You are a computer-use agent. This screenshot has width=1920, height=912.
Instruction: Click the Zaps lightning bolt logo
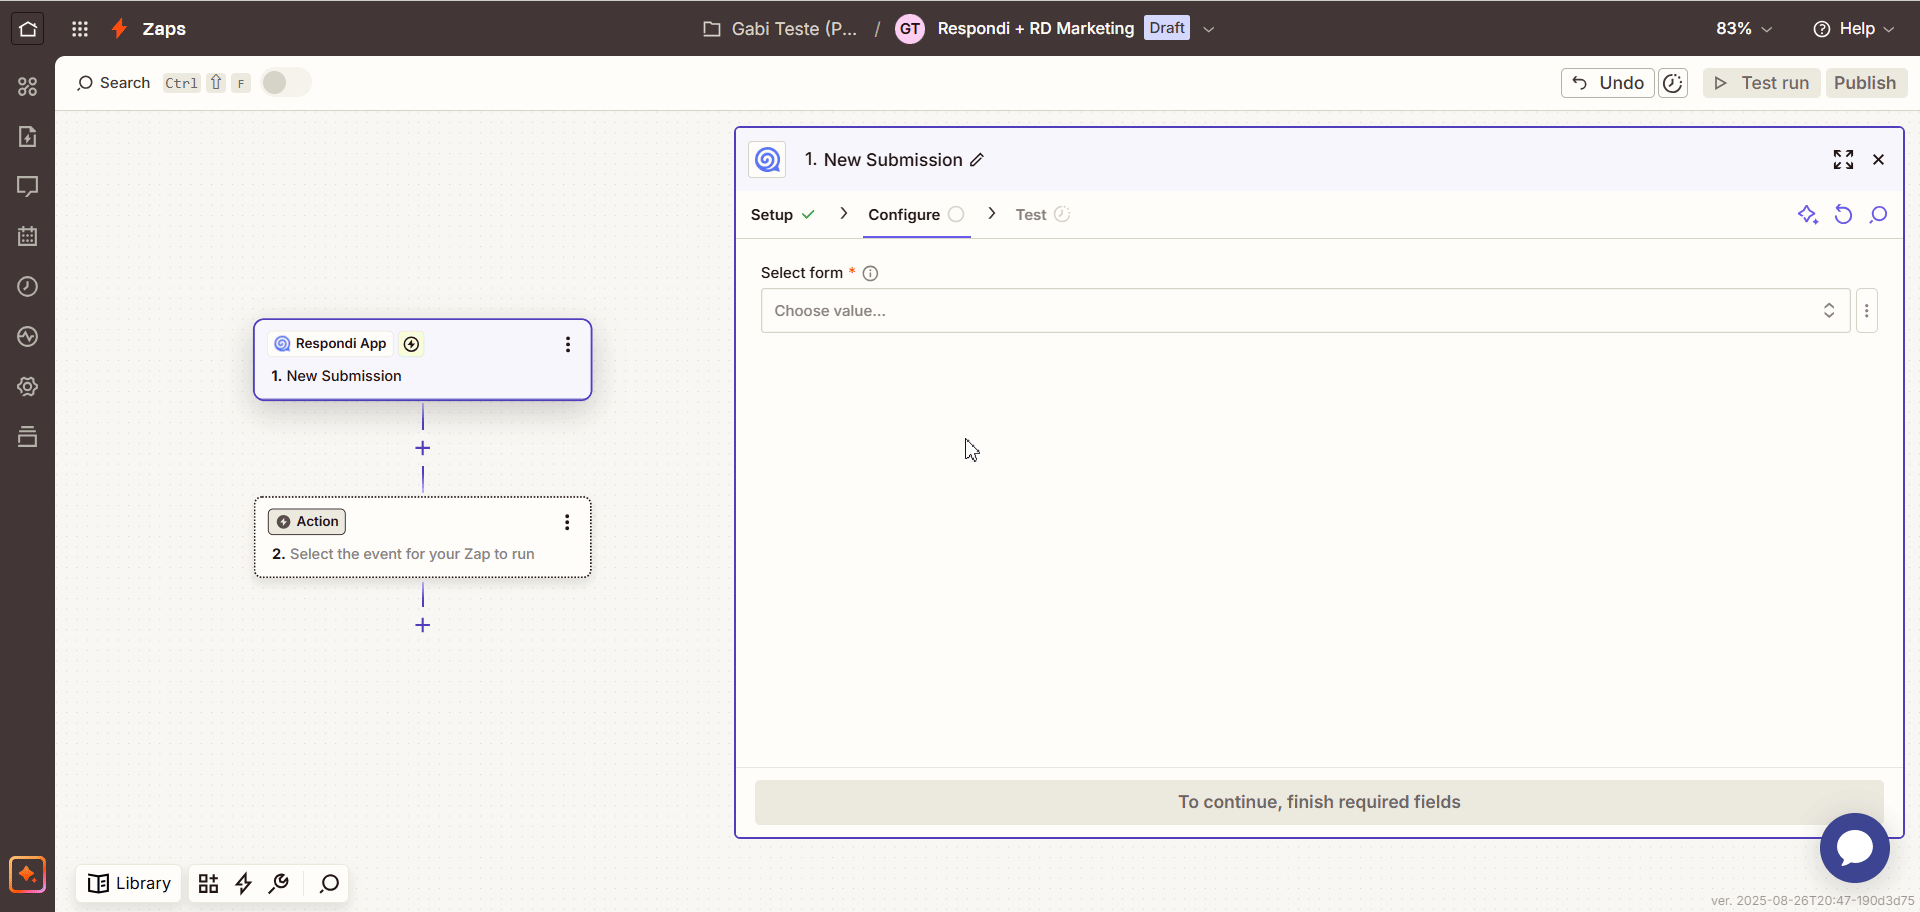119,29
